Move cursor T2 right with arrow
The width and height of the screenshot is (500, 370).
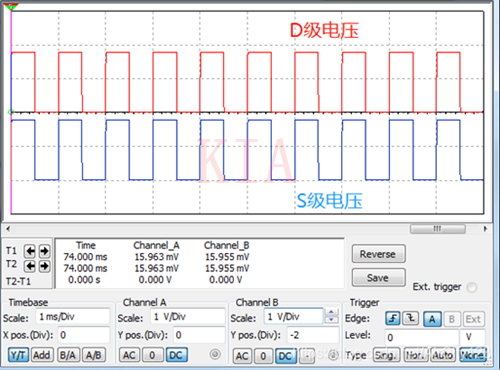pyautogui.click(x=44, y=266)
